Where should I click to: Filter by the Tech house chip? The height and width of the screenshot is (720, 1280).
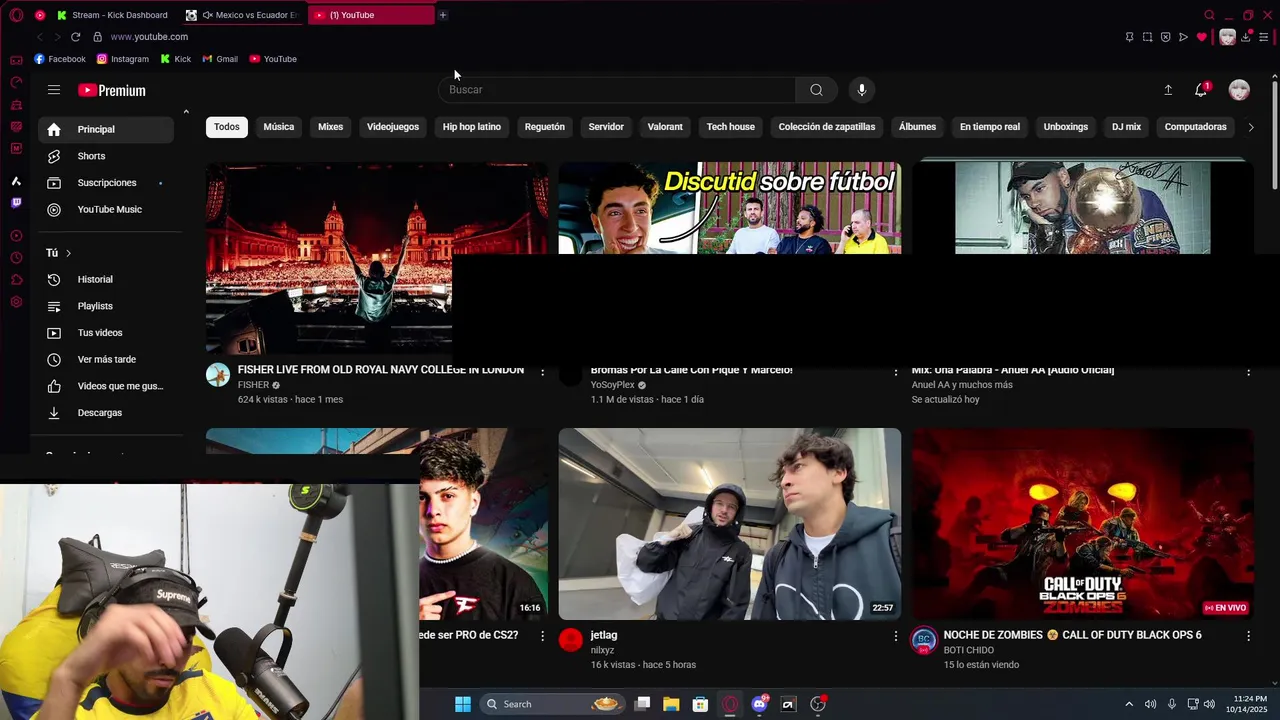(x=731, y=127)
